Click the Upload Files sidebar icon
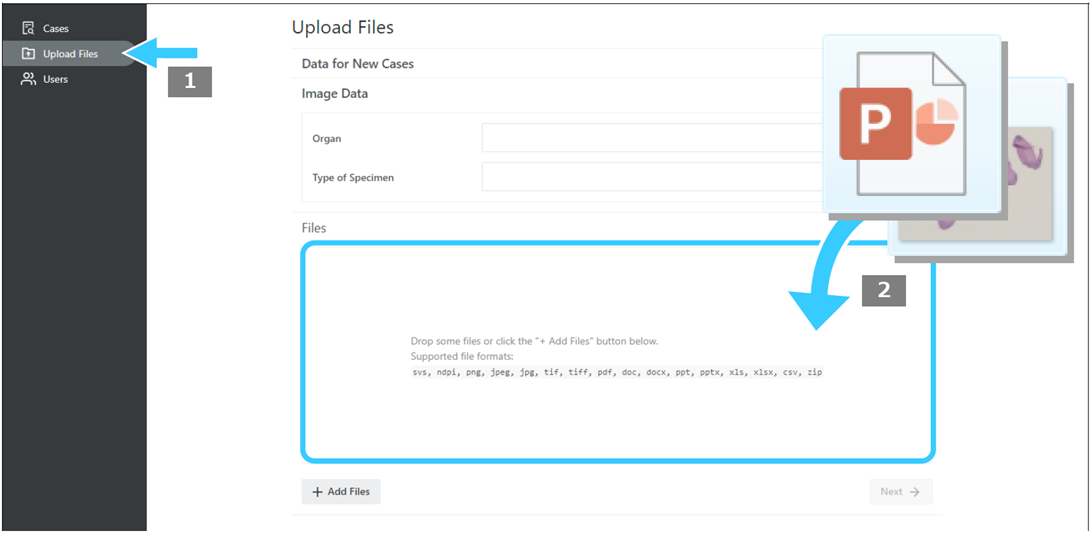The height and width of the screenshot is (535, 1092). click(x=28, y=54)
